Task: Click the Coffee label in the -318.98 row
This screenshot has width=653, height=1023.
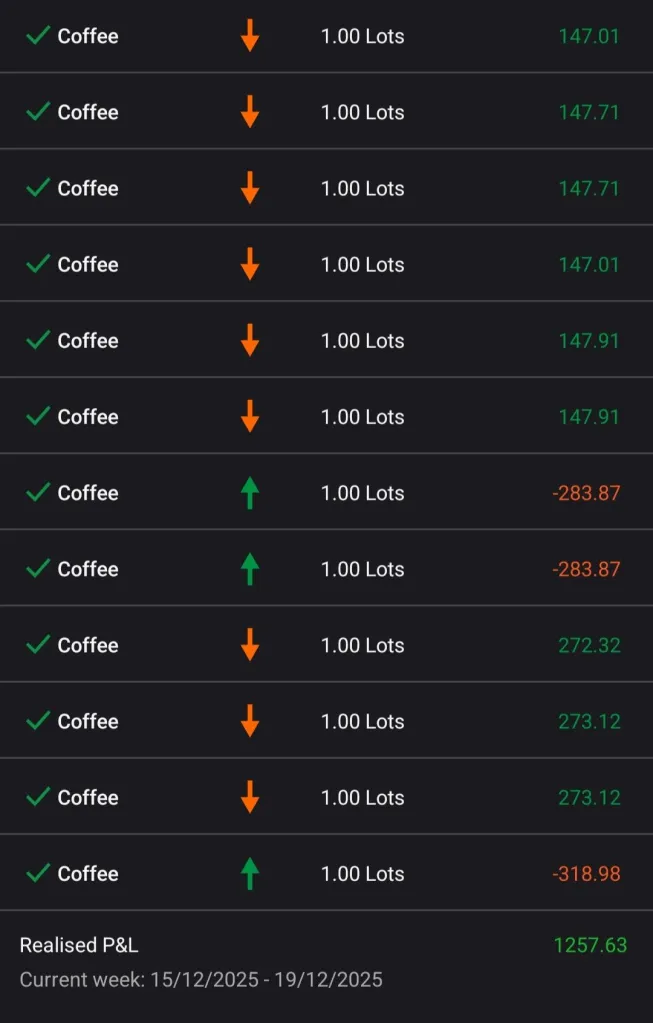Action: (88, 874)
